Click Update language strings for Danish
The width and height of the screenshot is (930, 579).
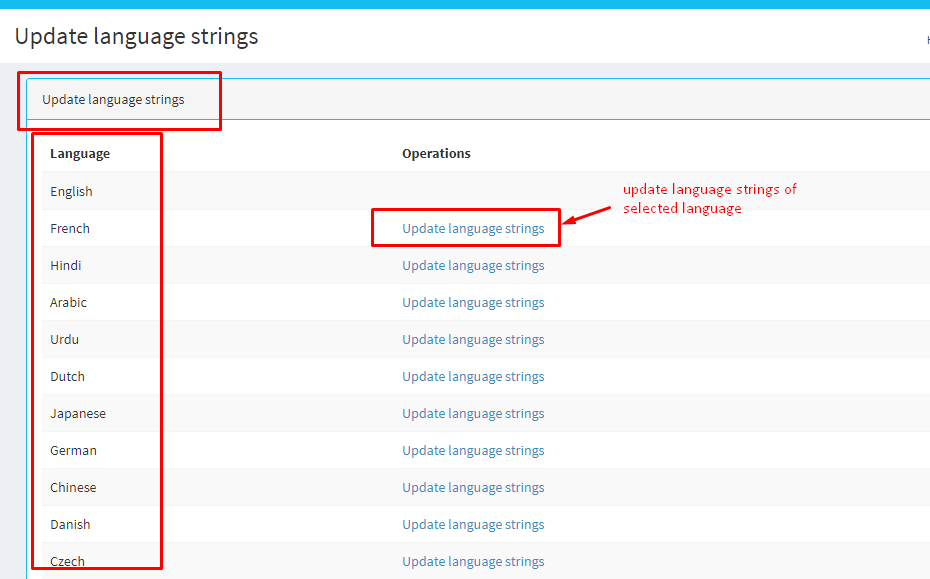[473, 525]
